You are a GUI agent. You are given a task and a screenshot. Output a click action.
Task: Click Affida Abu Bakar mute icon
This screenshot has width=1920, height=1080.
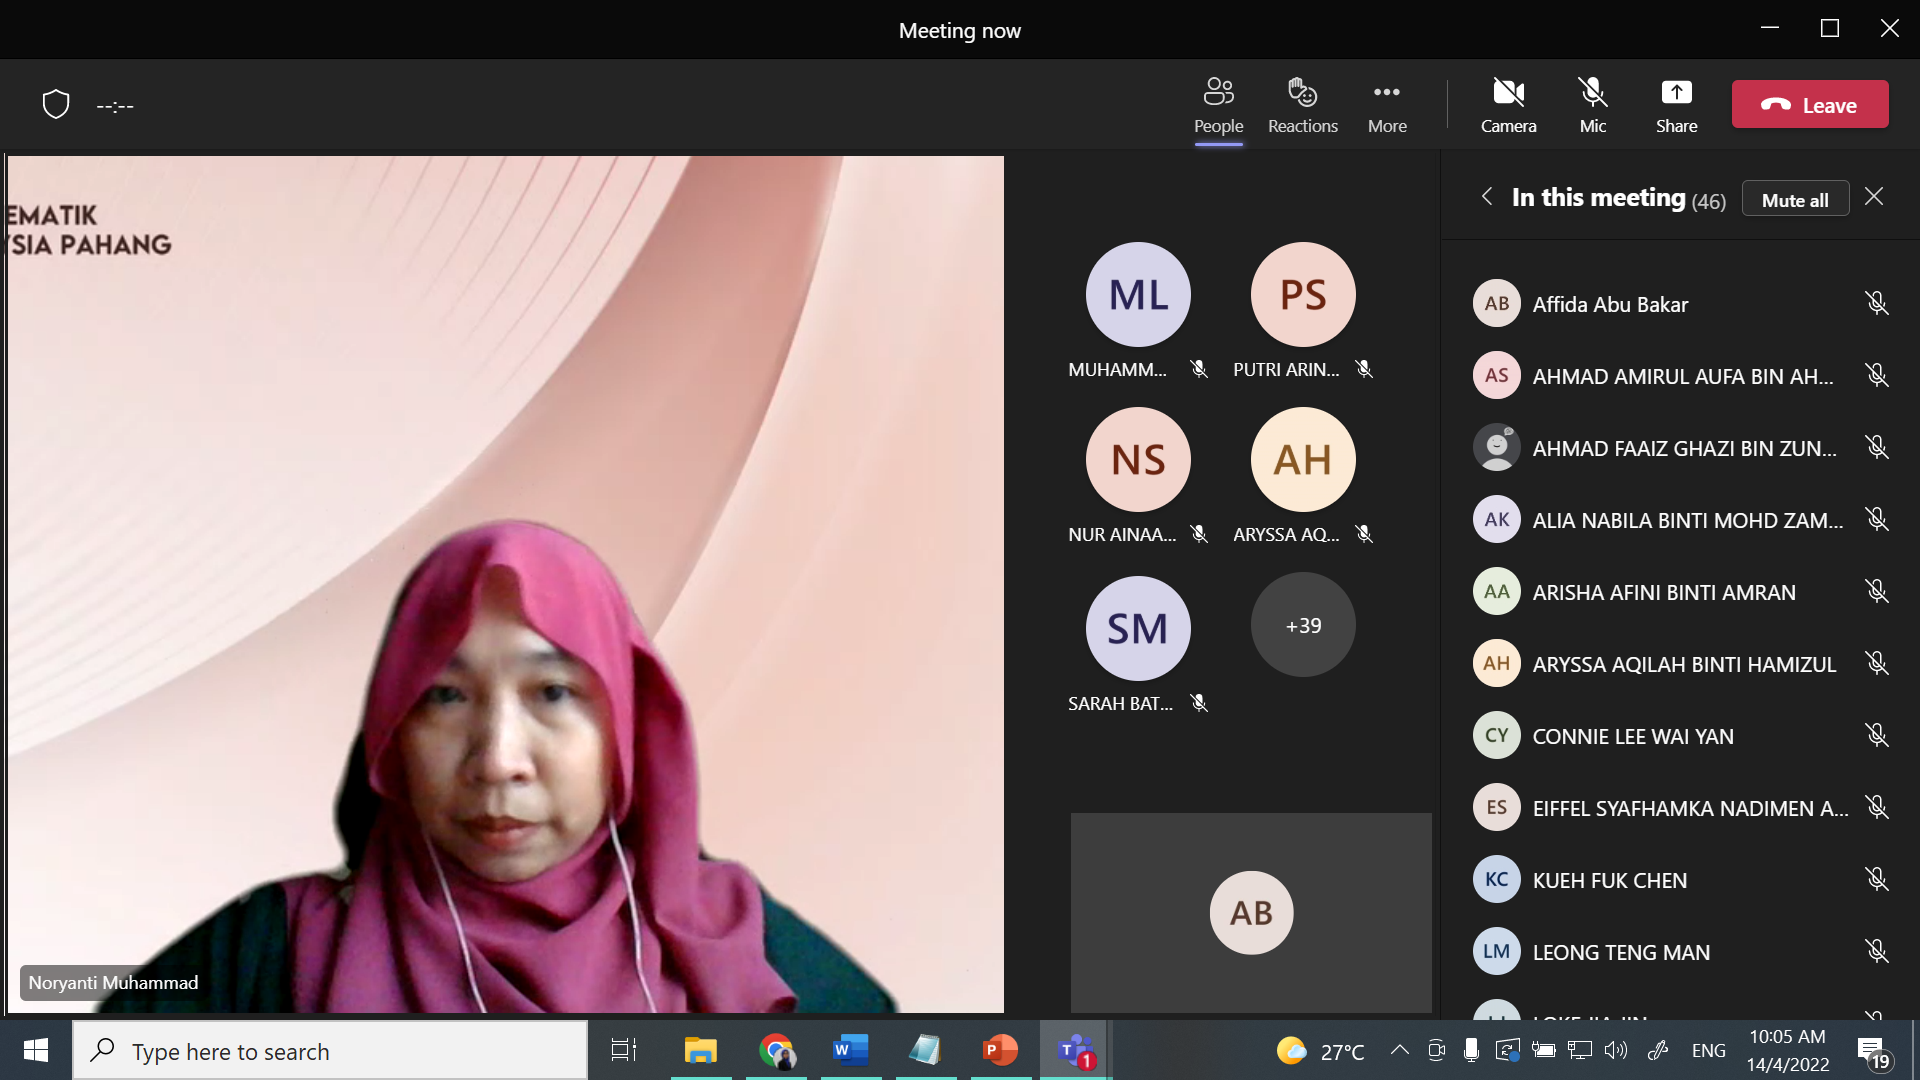[x=1877, y=303]
